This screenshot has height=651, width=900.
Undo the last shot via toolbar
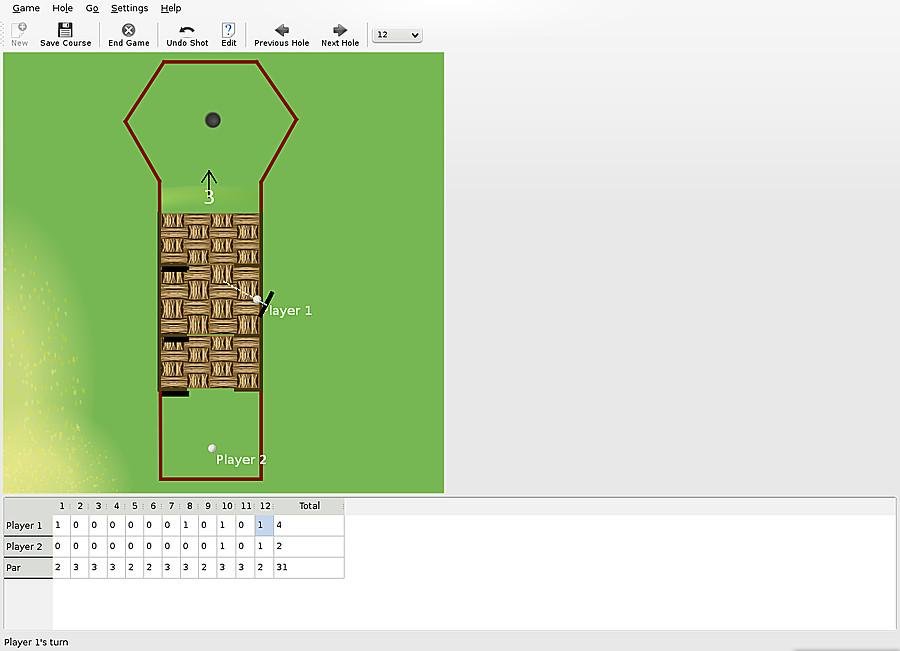tap(187, 30)
